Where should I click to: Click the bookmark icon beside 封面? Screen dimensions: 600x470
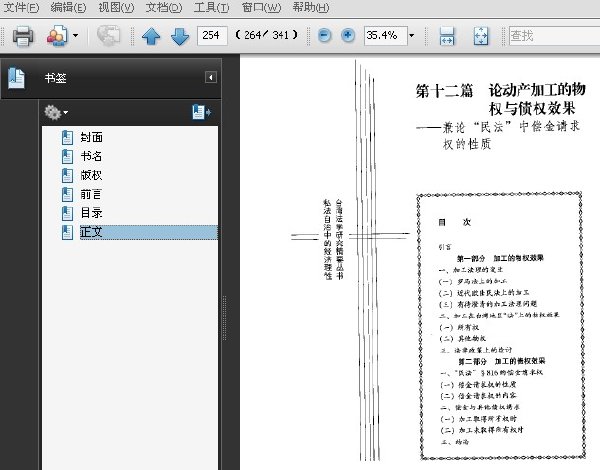tap(67, 137)
